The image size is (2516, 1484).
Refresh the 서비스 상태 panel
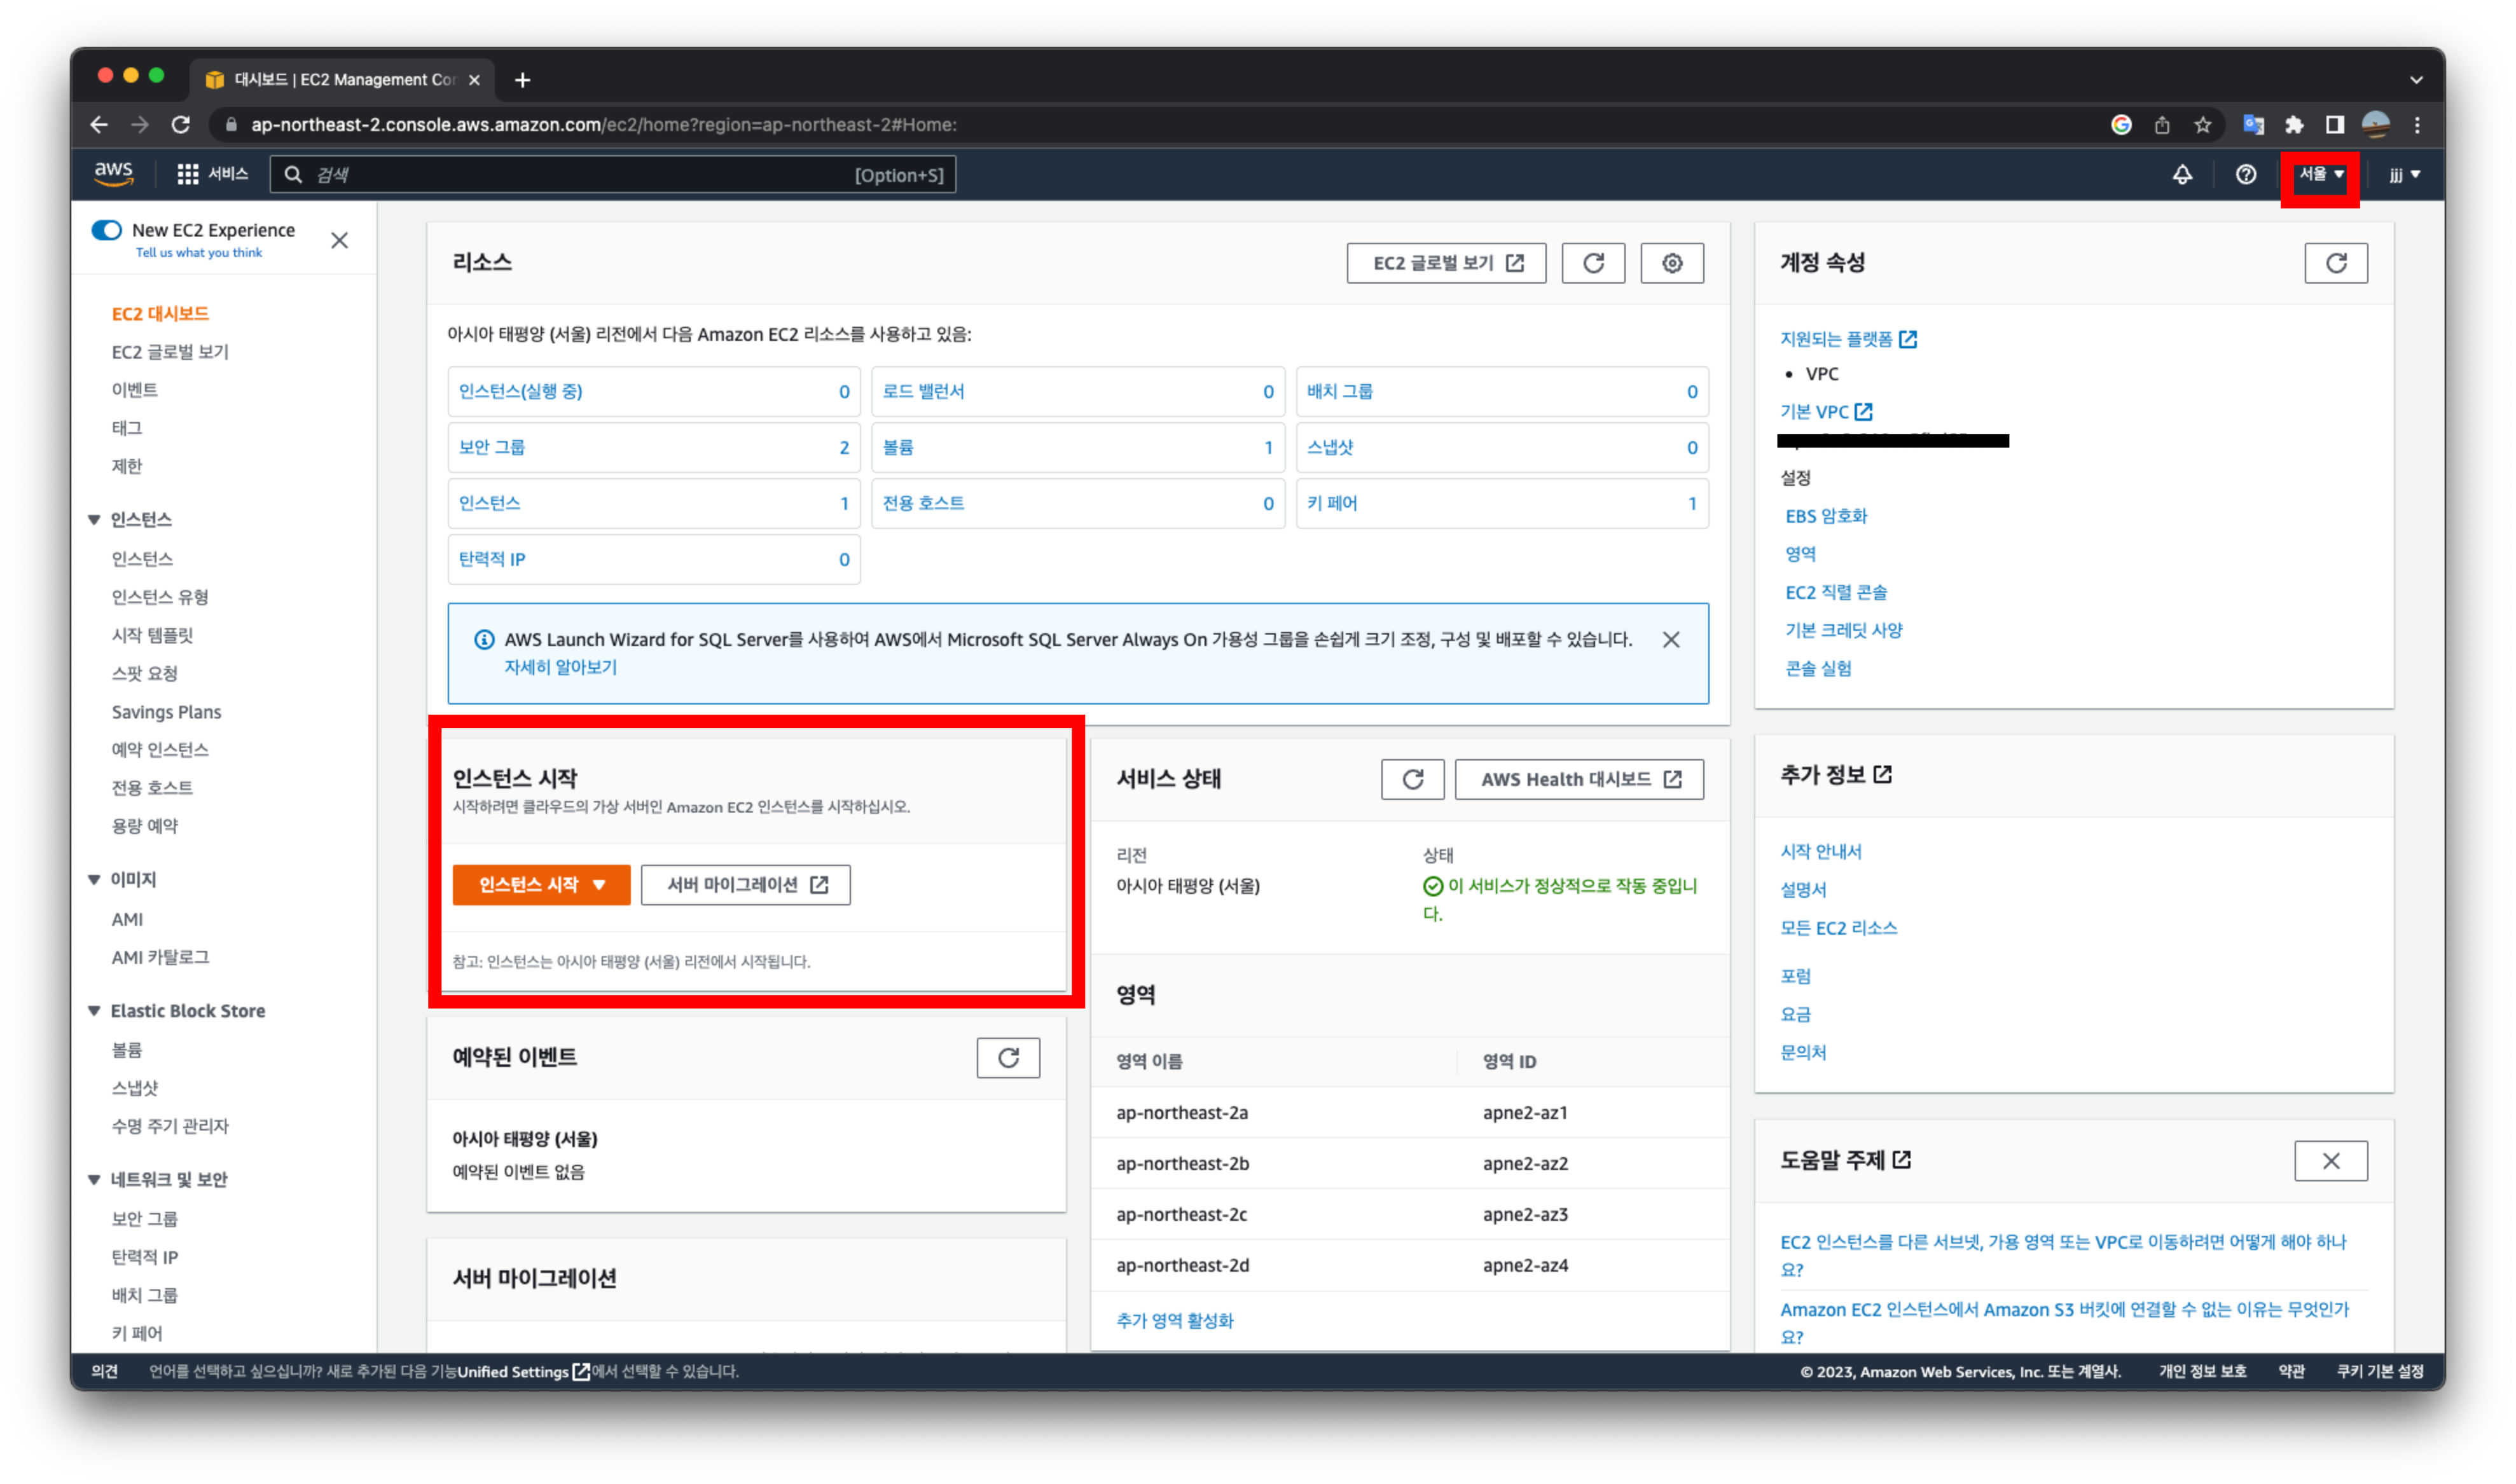(1412, 779)
